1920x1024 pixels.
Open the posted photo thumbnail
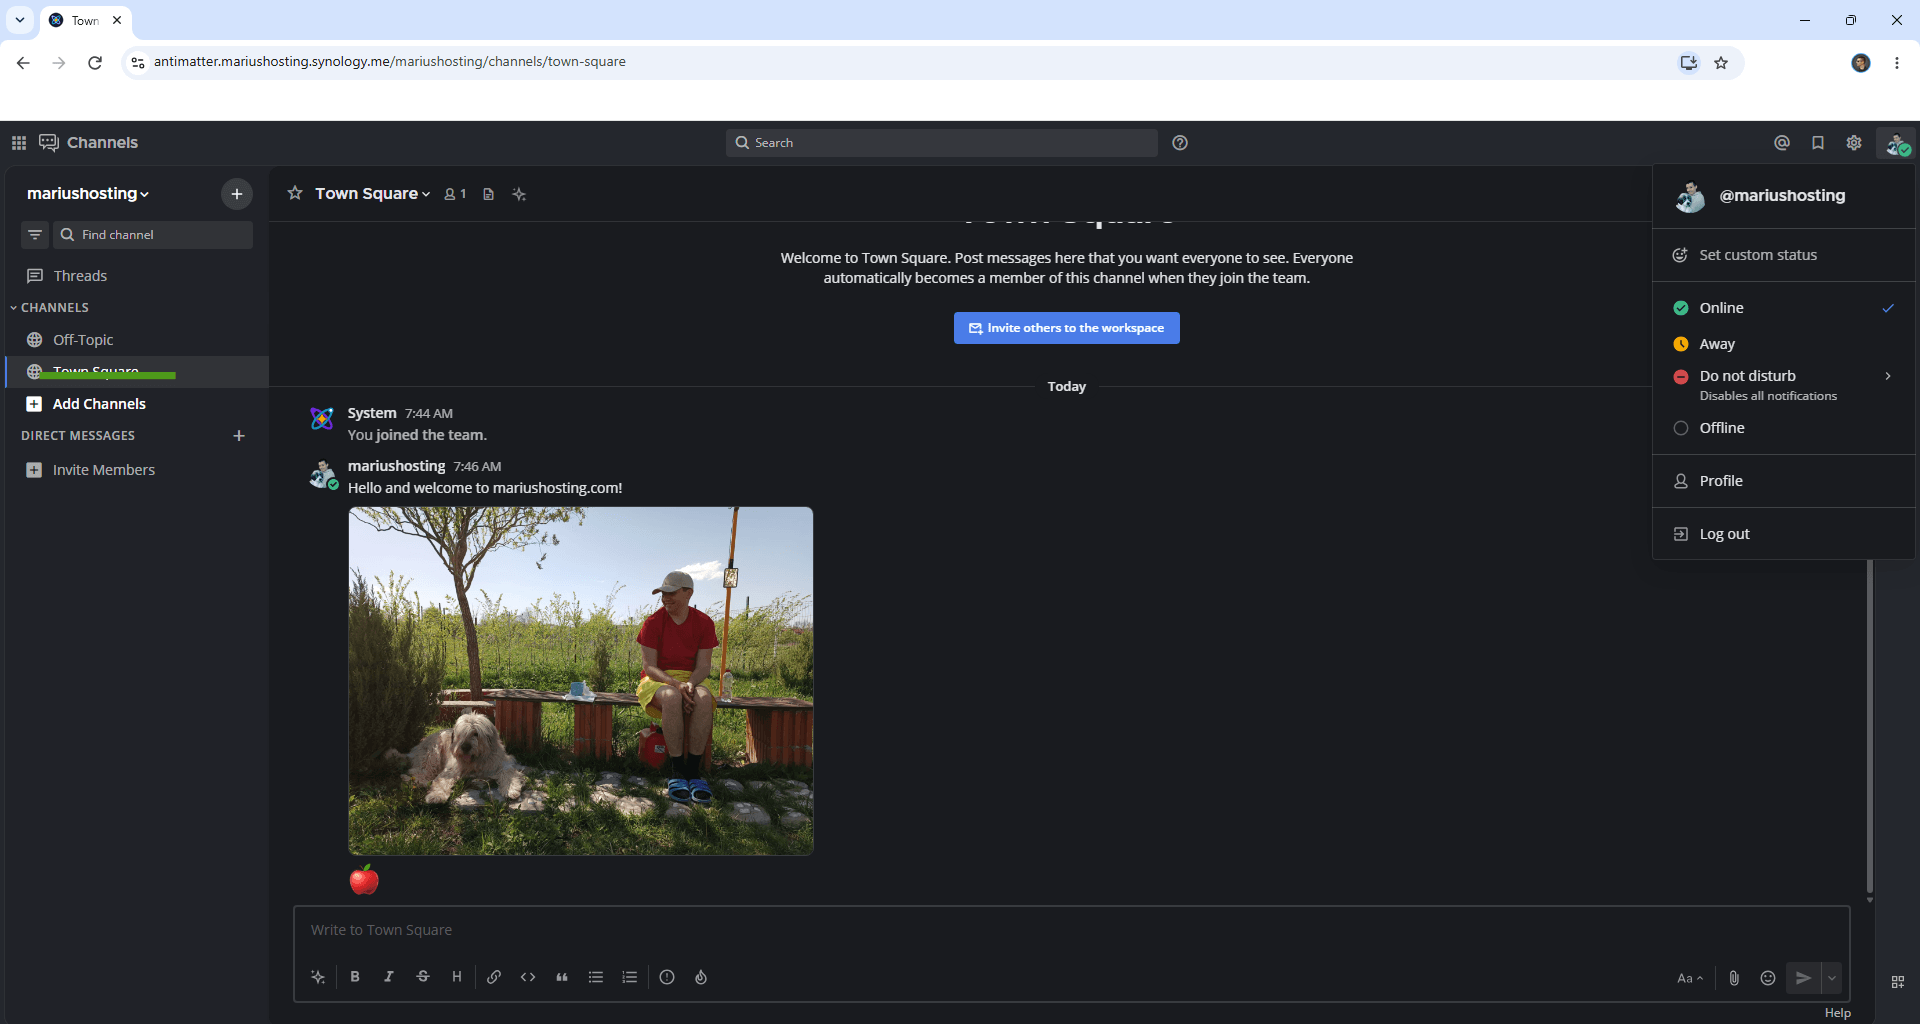click(581, 681)
